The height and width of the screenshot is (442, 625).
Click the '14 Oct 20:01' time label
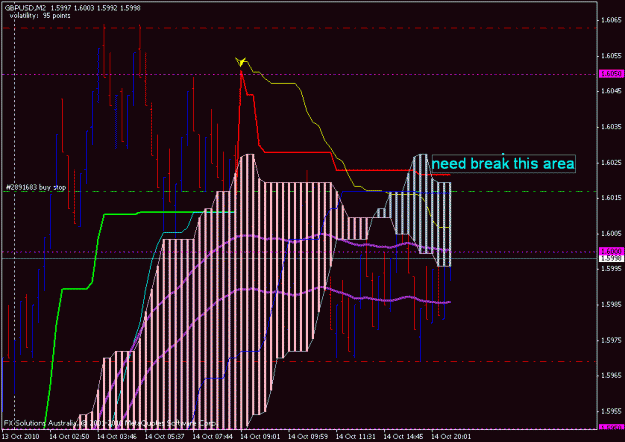[452, 436]
